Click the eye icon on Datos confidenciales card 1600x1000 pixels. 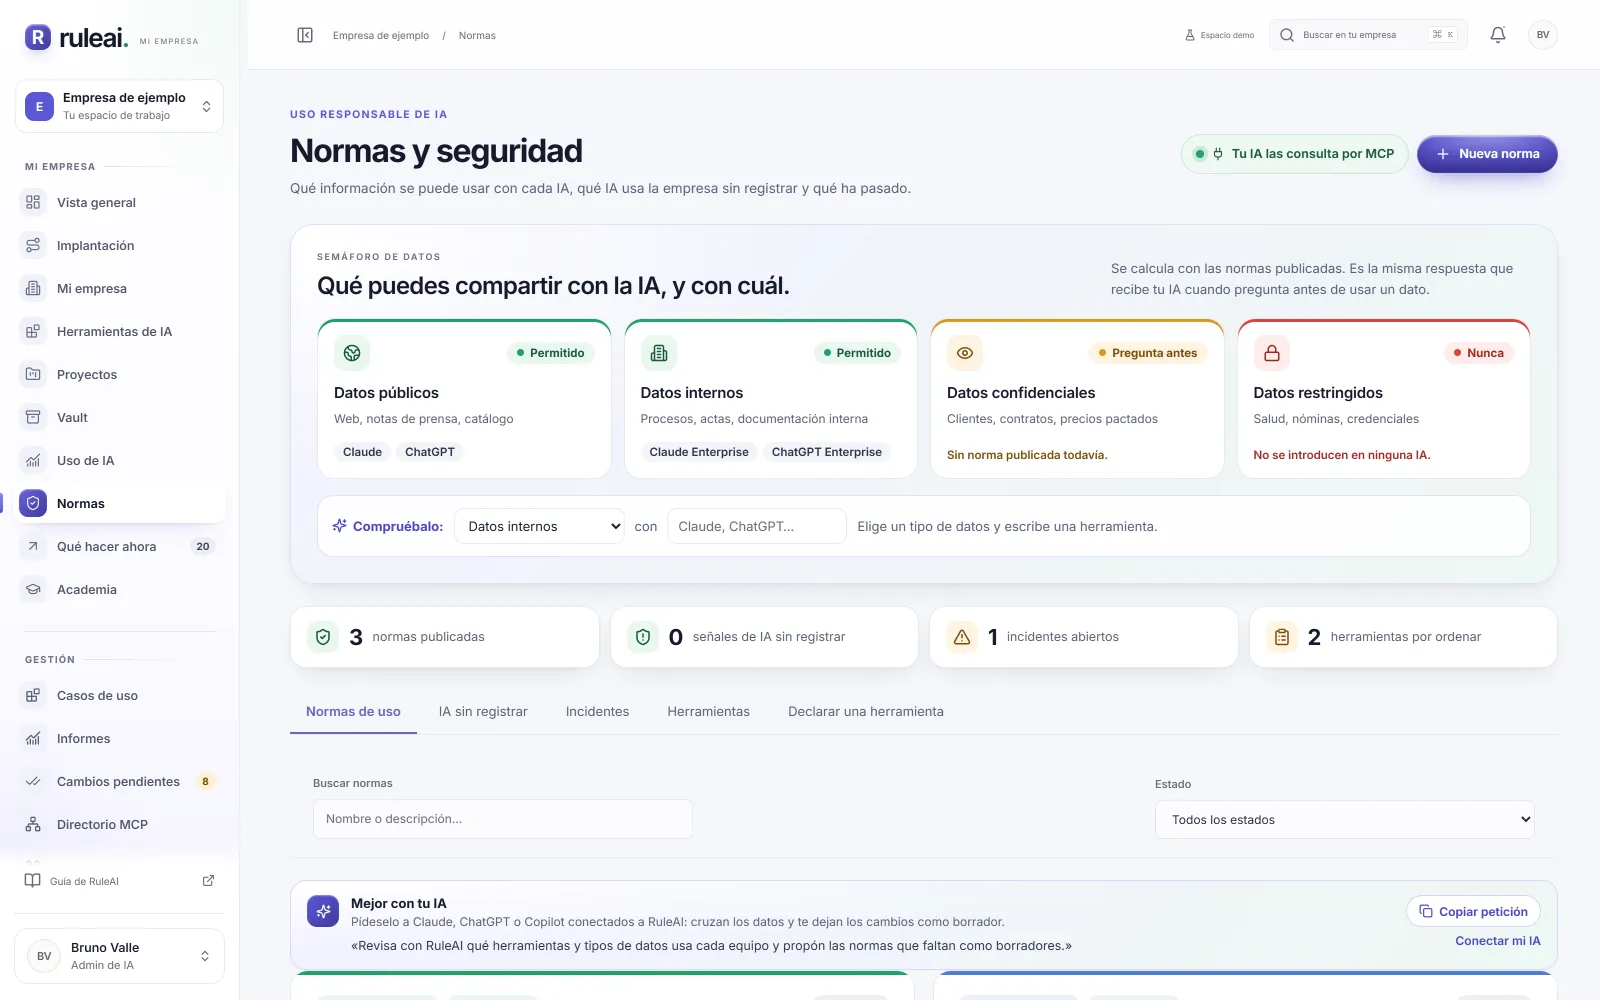coord(965,353)
